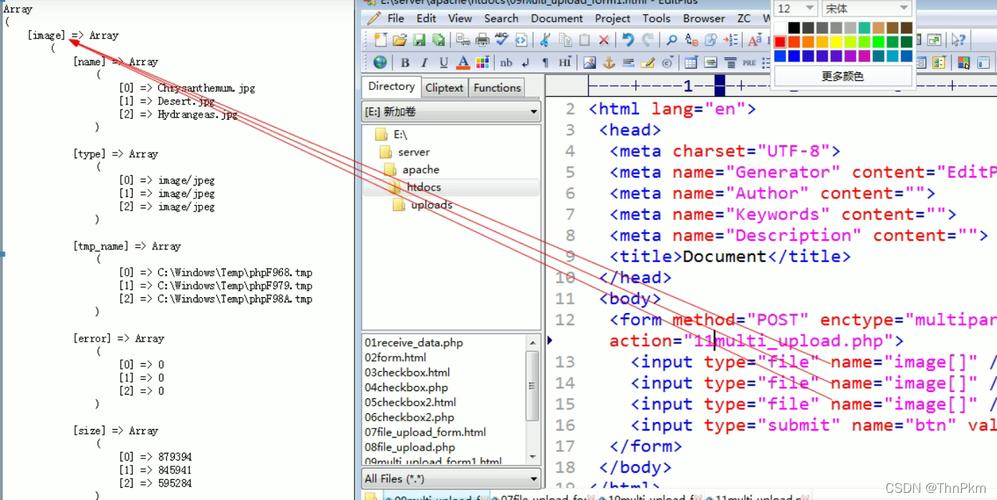Select file 01receive_data.php in list

[414, 343]
